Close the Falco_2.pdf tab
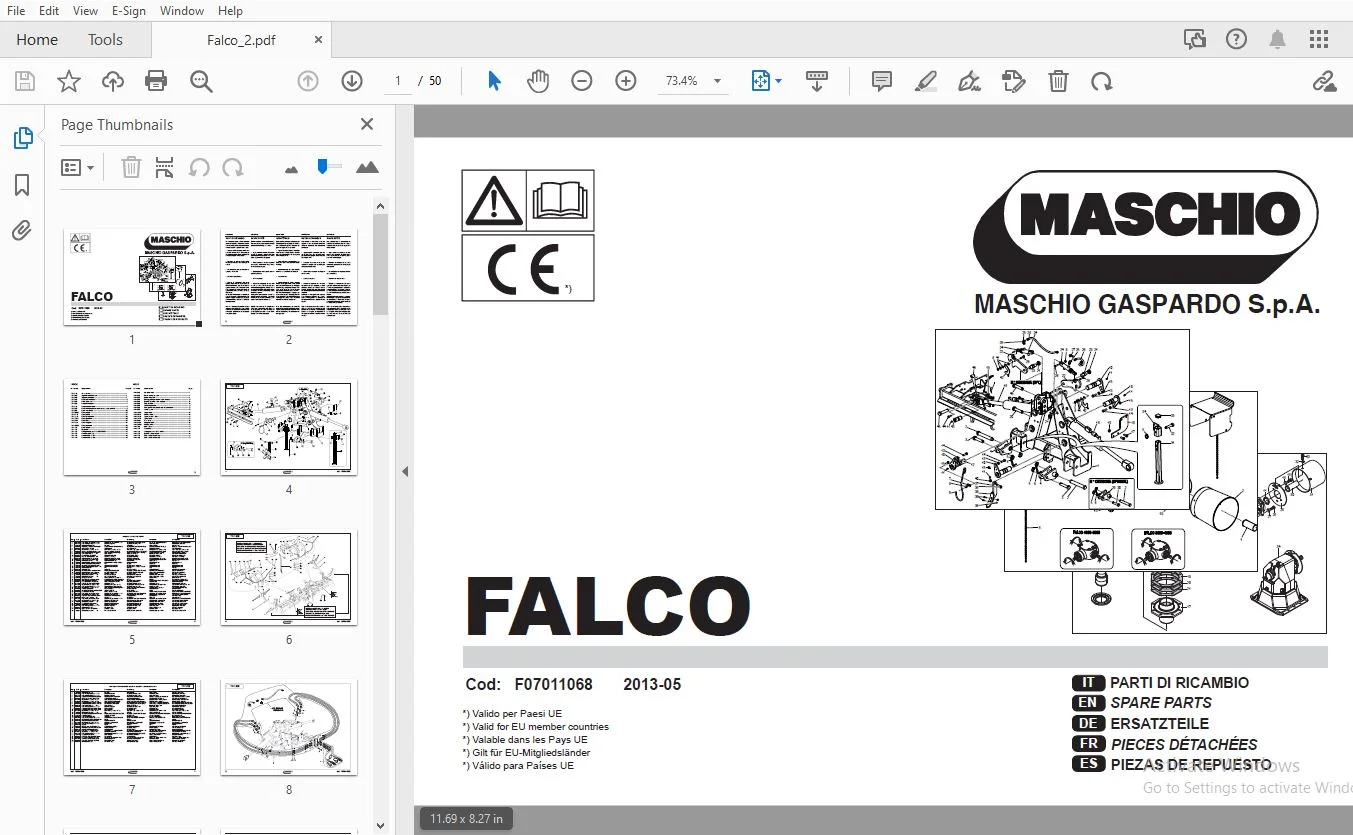Screen dimensions: 1353x835 [318, 40]
